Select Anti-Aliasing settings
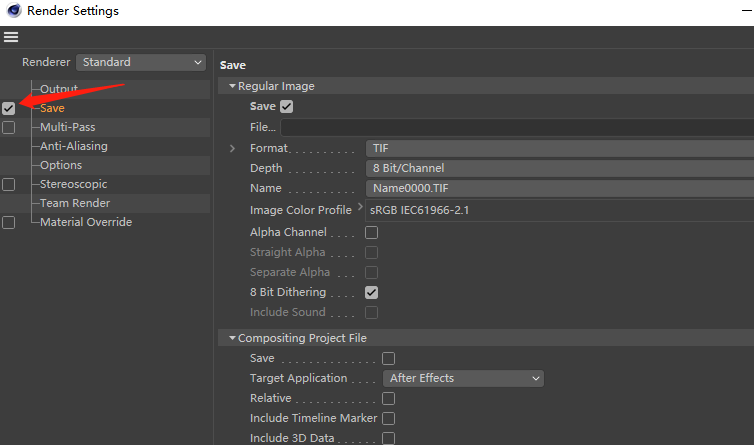Viewport: 754px width, 445px height. [x=73, y=146]
